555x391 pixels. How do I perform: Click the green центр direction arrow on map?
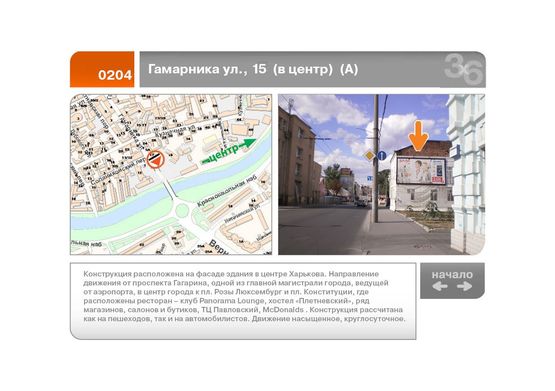click(229, 151)
